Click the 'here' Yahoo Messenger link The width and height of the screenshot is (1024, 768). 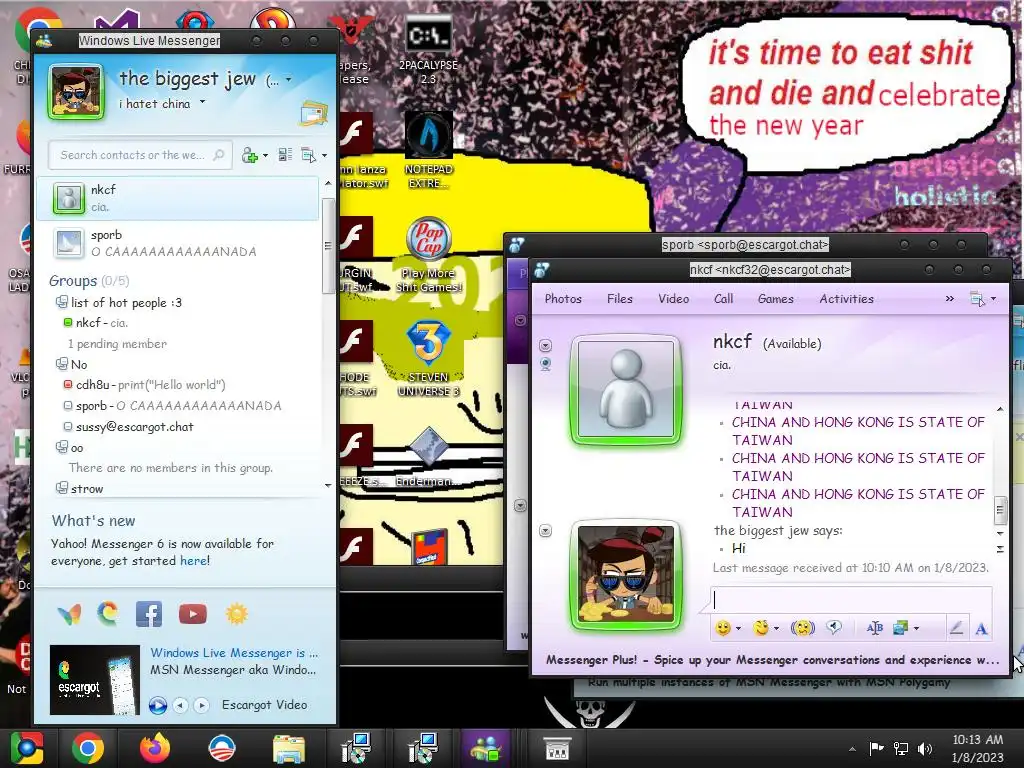[x=193, y=561]
